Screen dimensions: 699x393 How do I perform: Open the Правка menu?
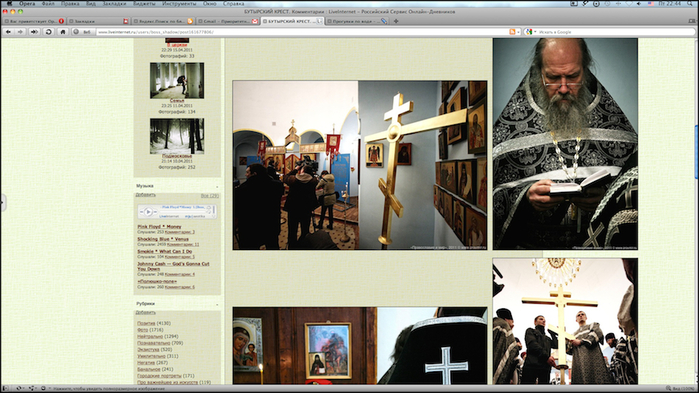(x=70, y=4)
